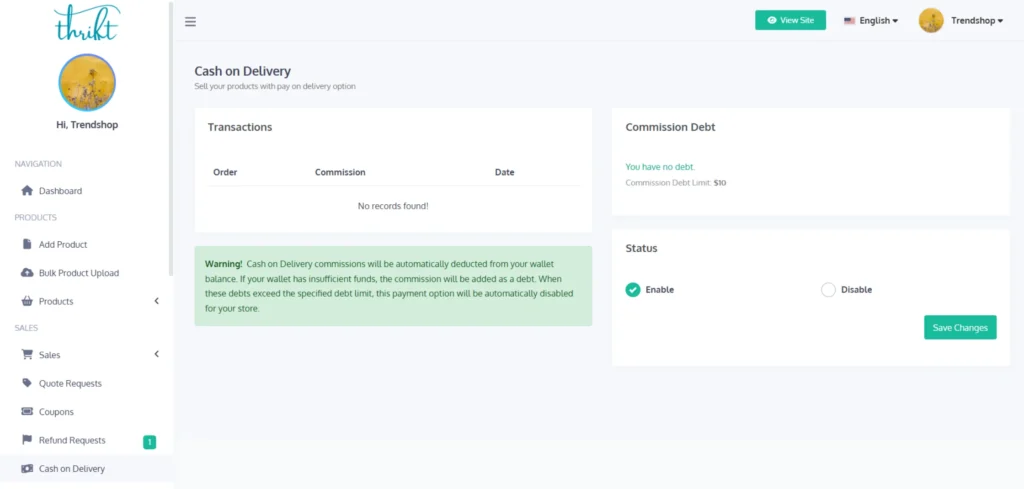Click the Add Product file icon
This screenshot has height=489, width=1024.
click(x=27, y=245)
